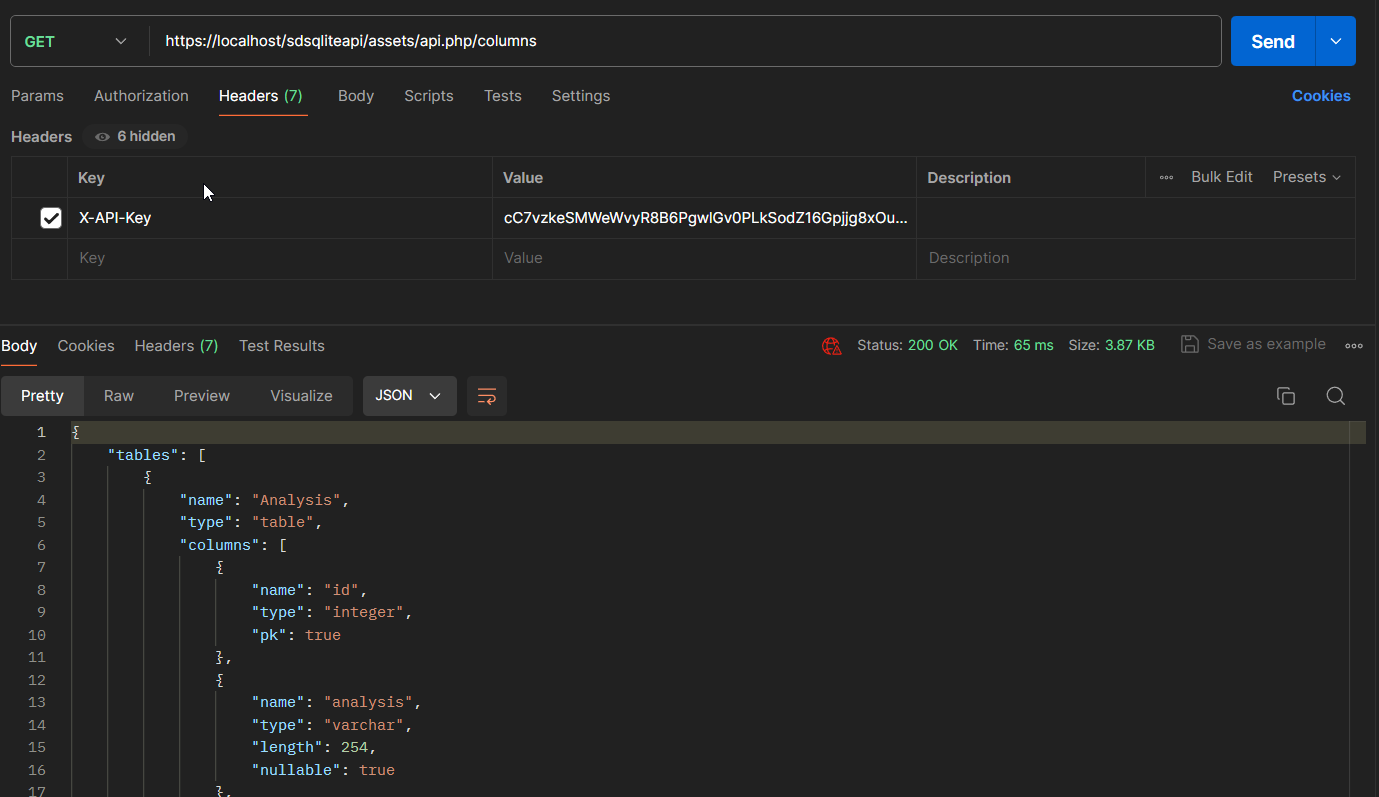1379x797 pixels.
Task: Click the blue Send button
Action: [1272, 41]
